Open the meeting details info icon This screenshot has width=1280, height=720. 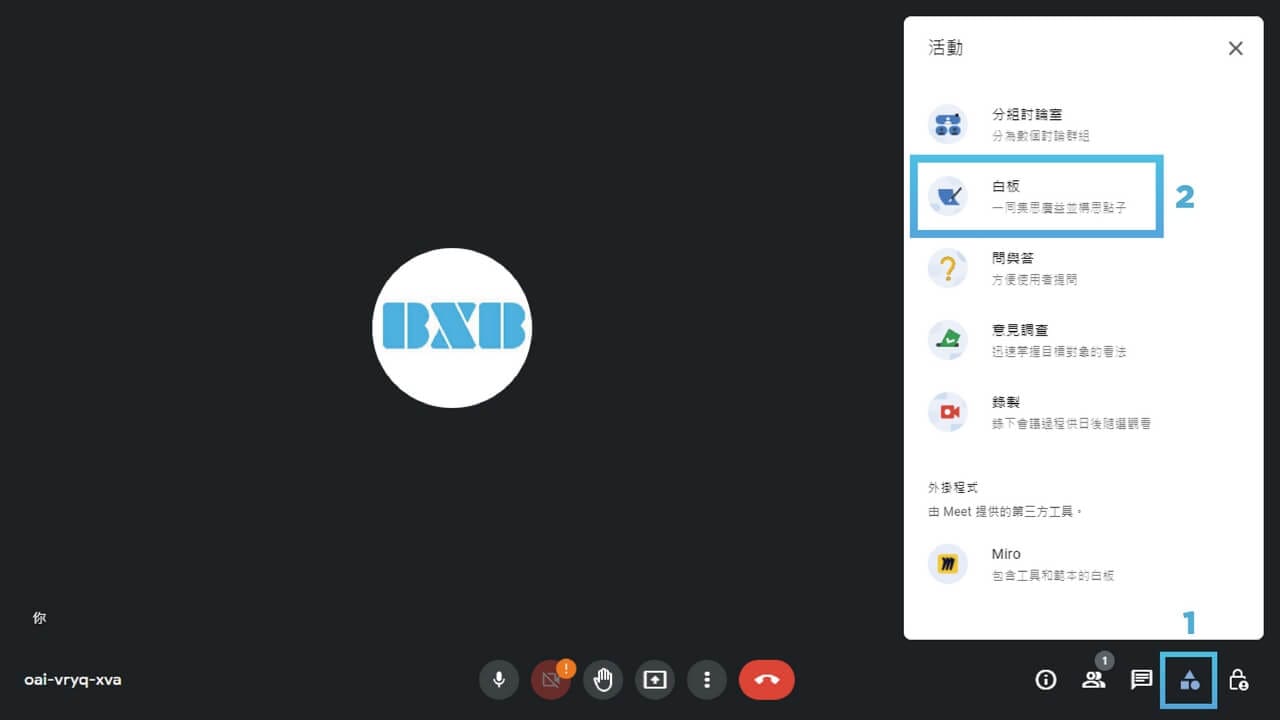pyautogui.click(x=1045, y=679)
